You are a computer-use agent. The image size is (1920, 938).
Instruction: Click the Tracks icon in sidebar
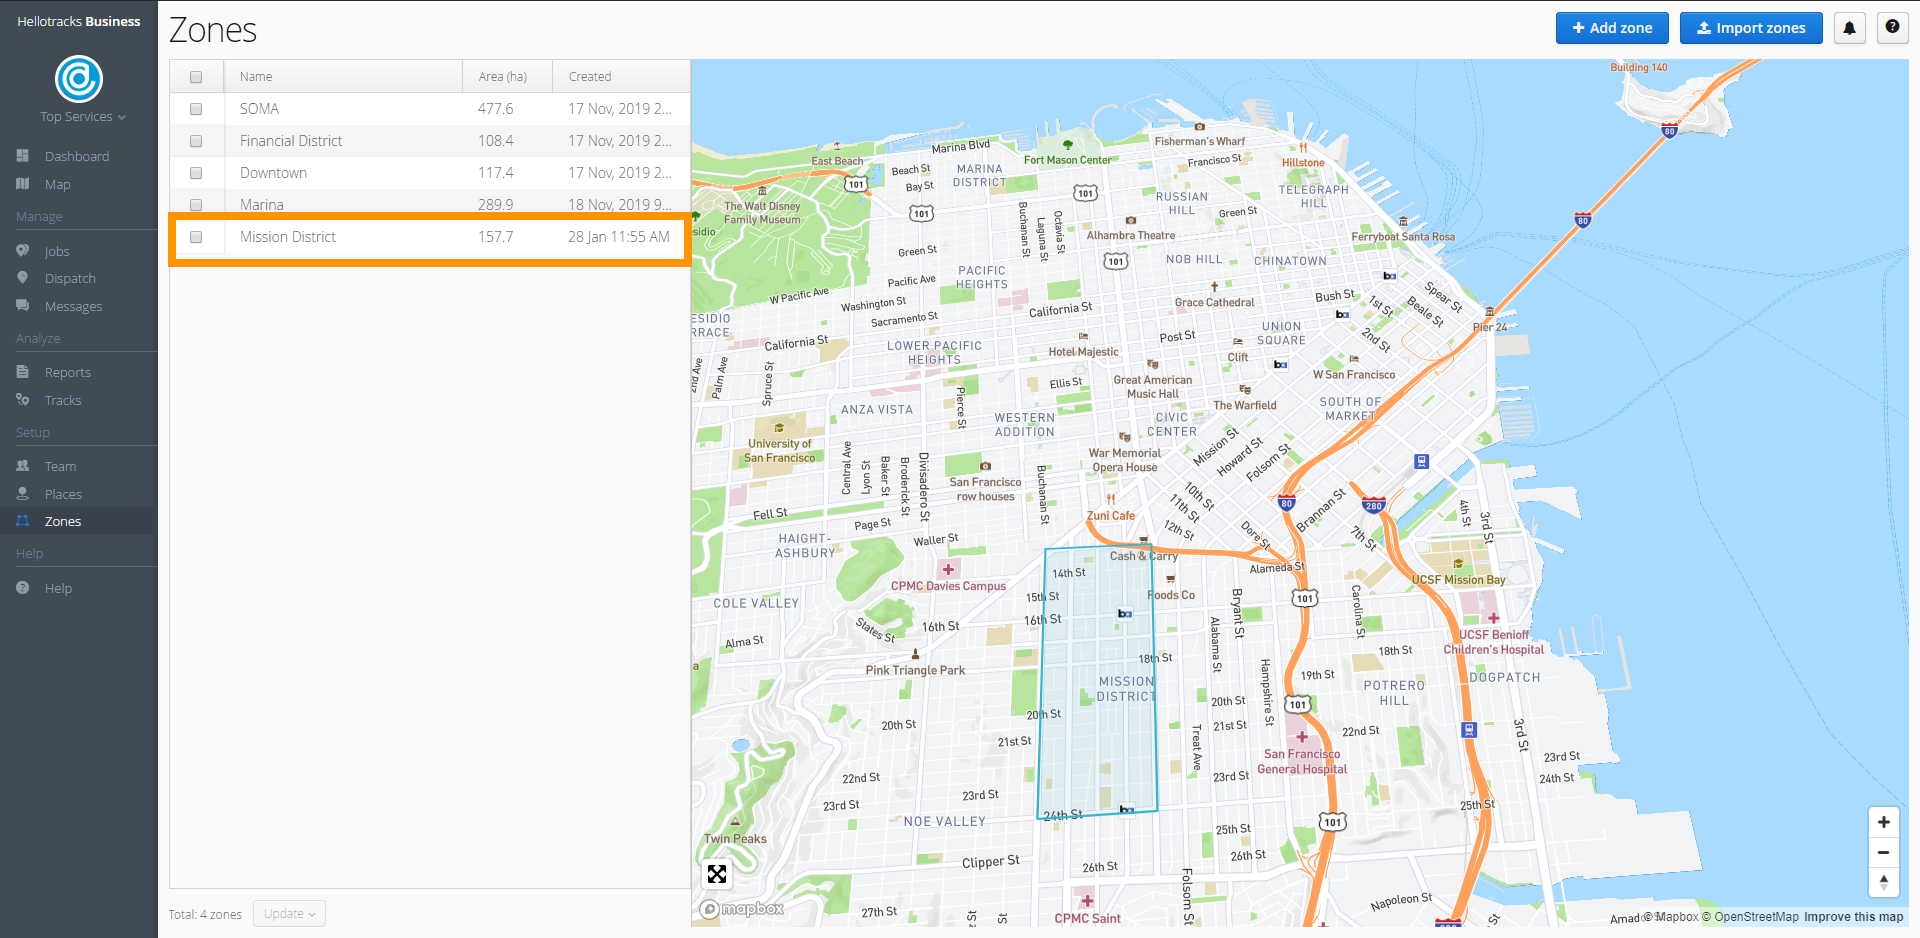click(x=23, y=400)
